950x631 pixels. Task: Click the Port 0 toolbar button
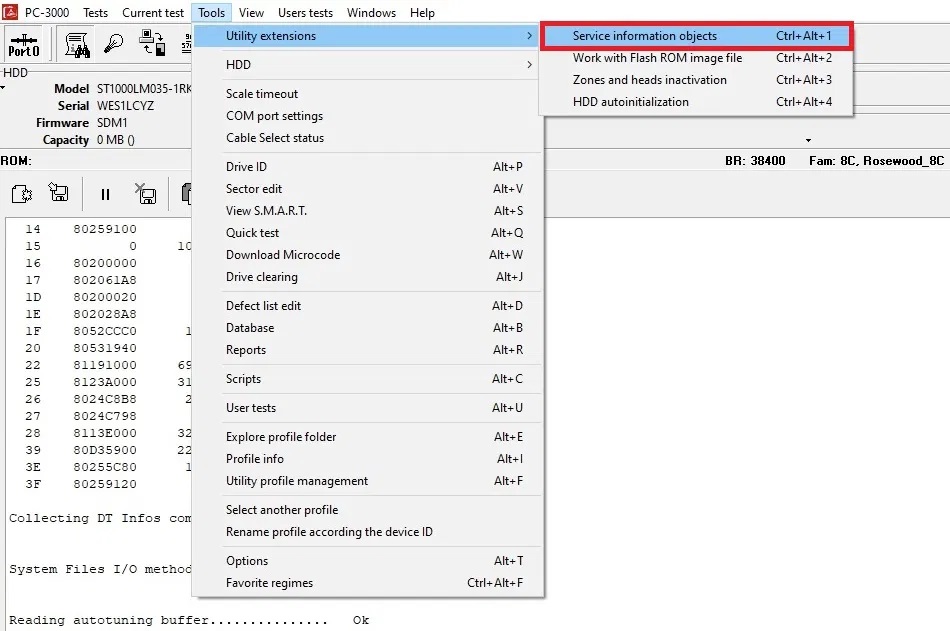[24, 45]
